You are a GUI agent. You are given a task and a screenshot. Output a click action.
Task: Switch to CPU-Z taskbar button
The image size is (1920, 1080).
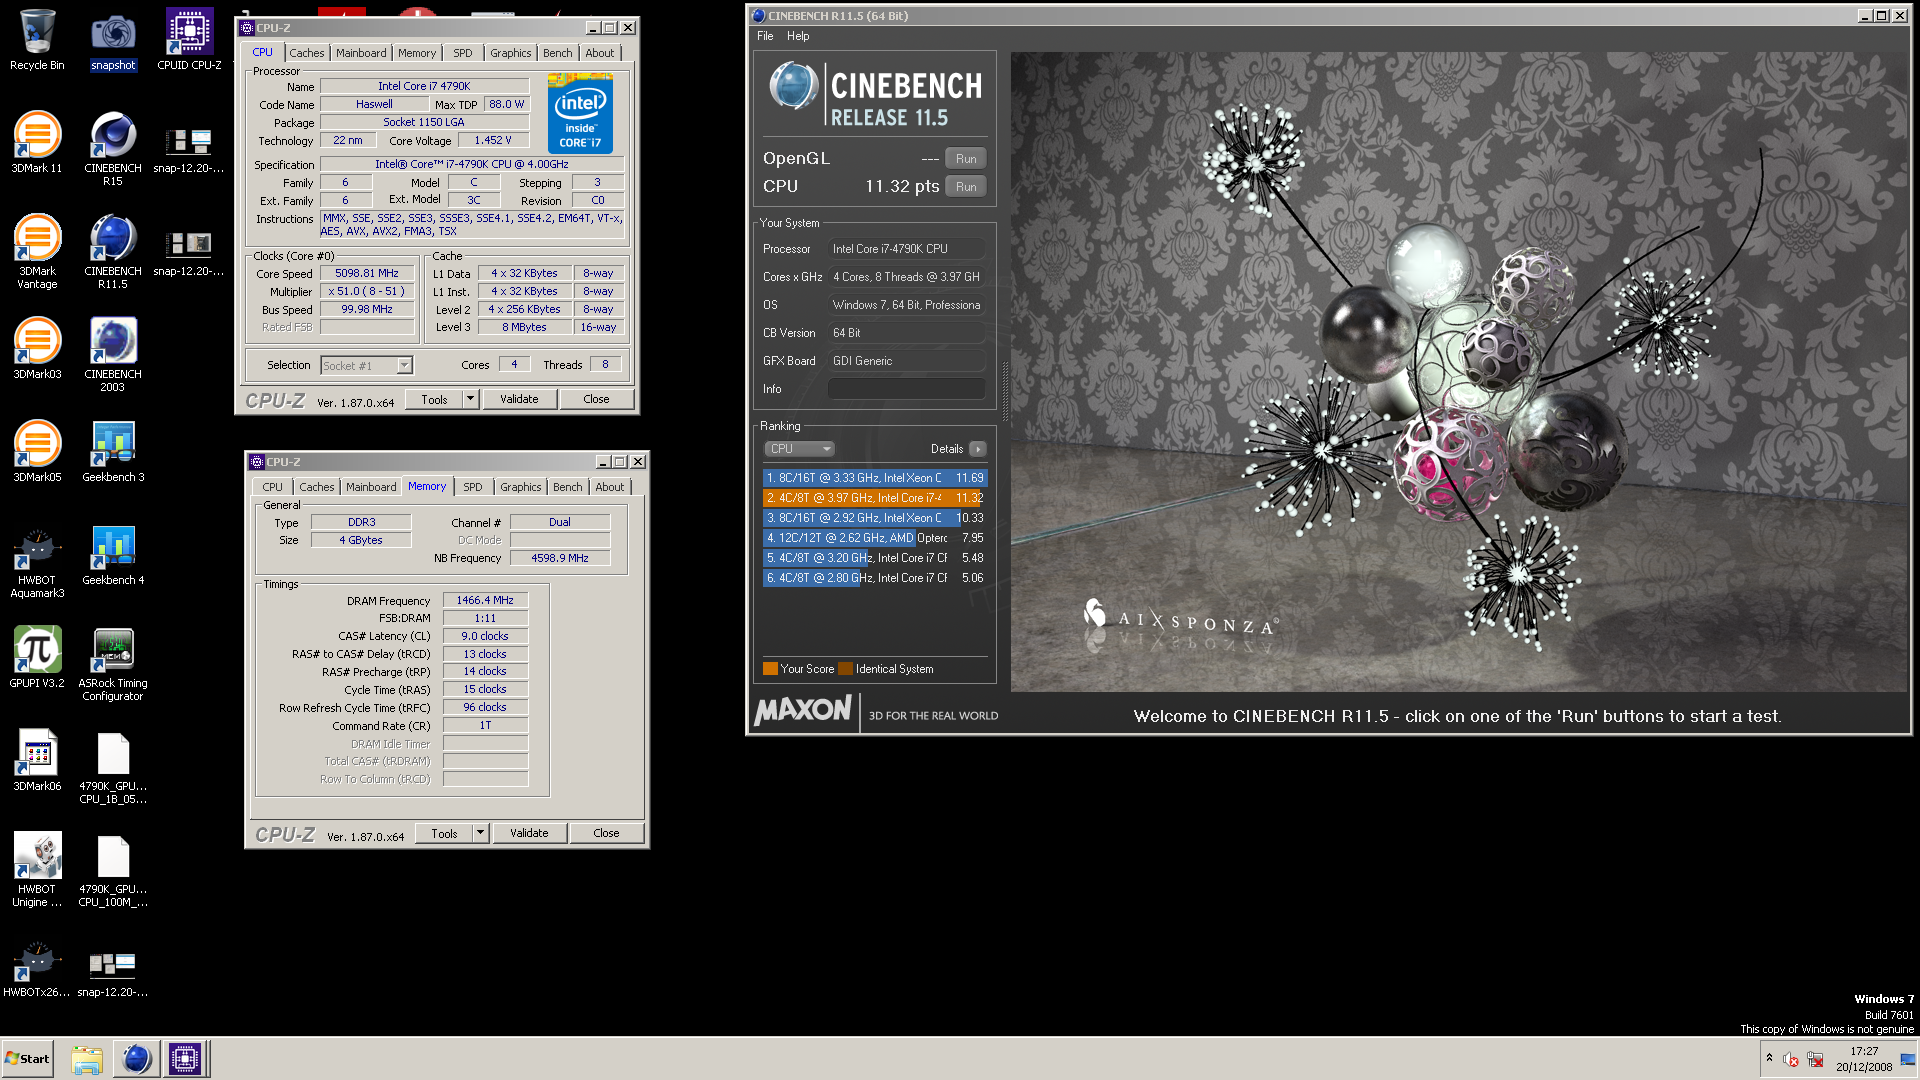[185, 1058]
